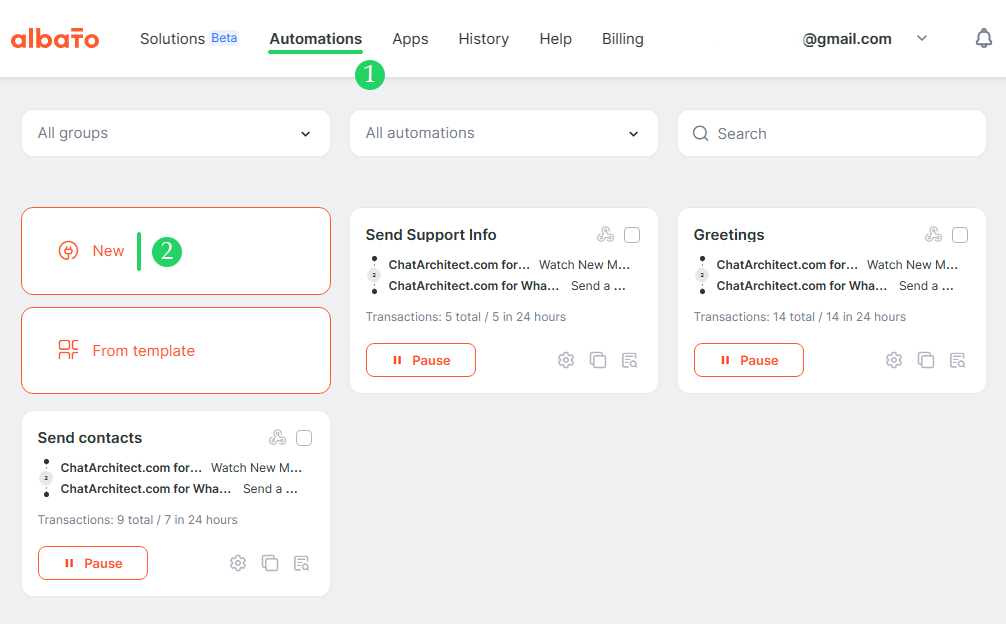This screenshot has height=624, width=1006.
Task: Open settings gear for Send Support Info
Action: coord(566,360)
